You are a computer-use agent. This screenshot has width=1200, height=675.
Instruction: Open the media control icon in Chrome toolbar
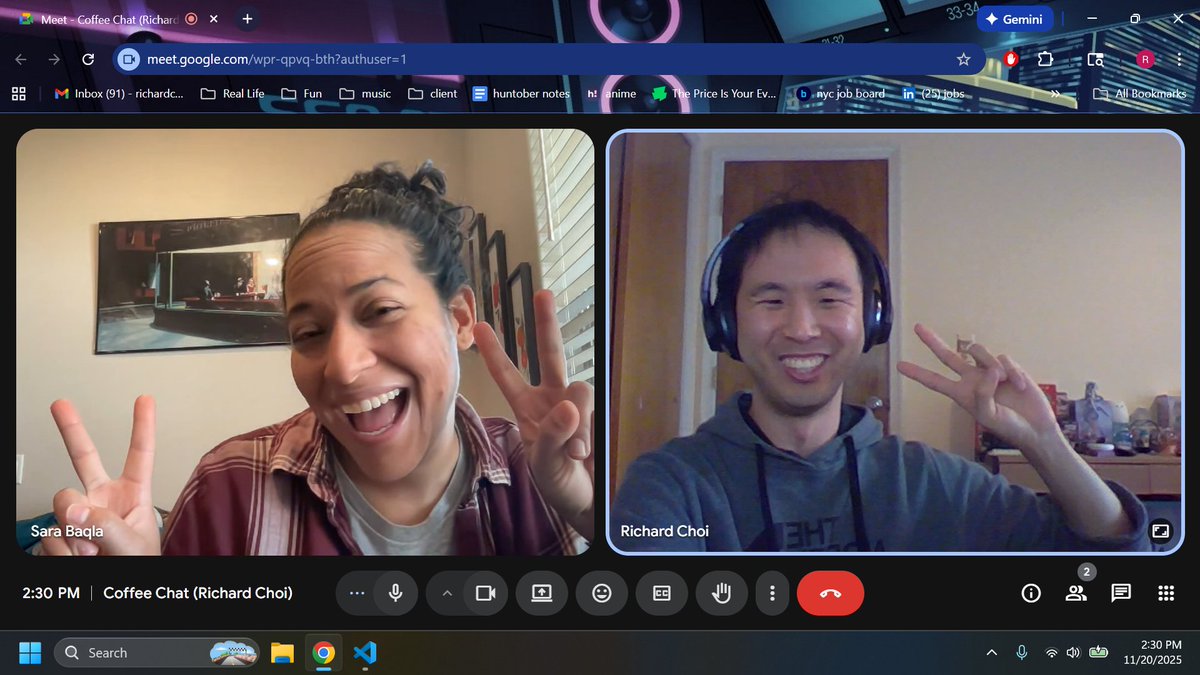coord(1095,59)
